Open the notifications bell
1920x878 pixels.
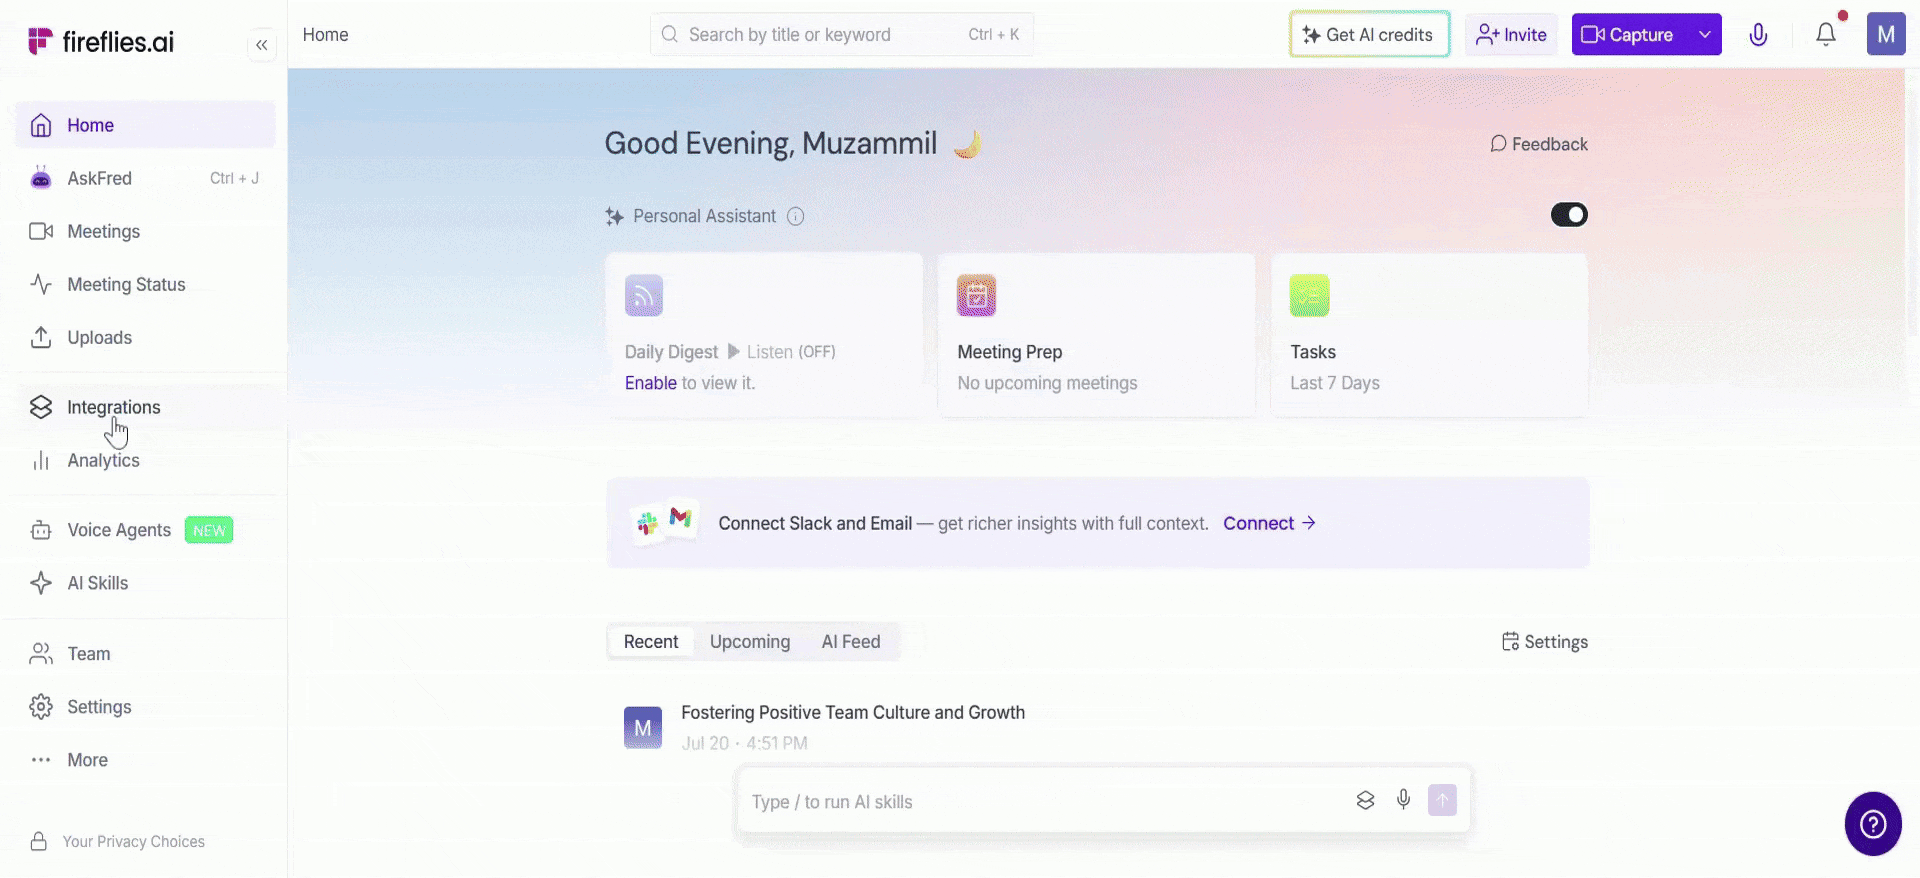tap(1826, 35)
